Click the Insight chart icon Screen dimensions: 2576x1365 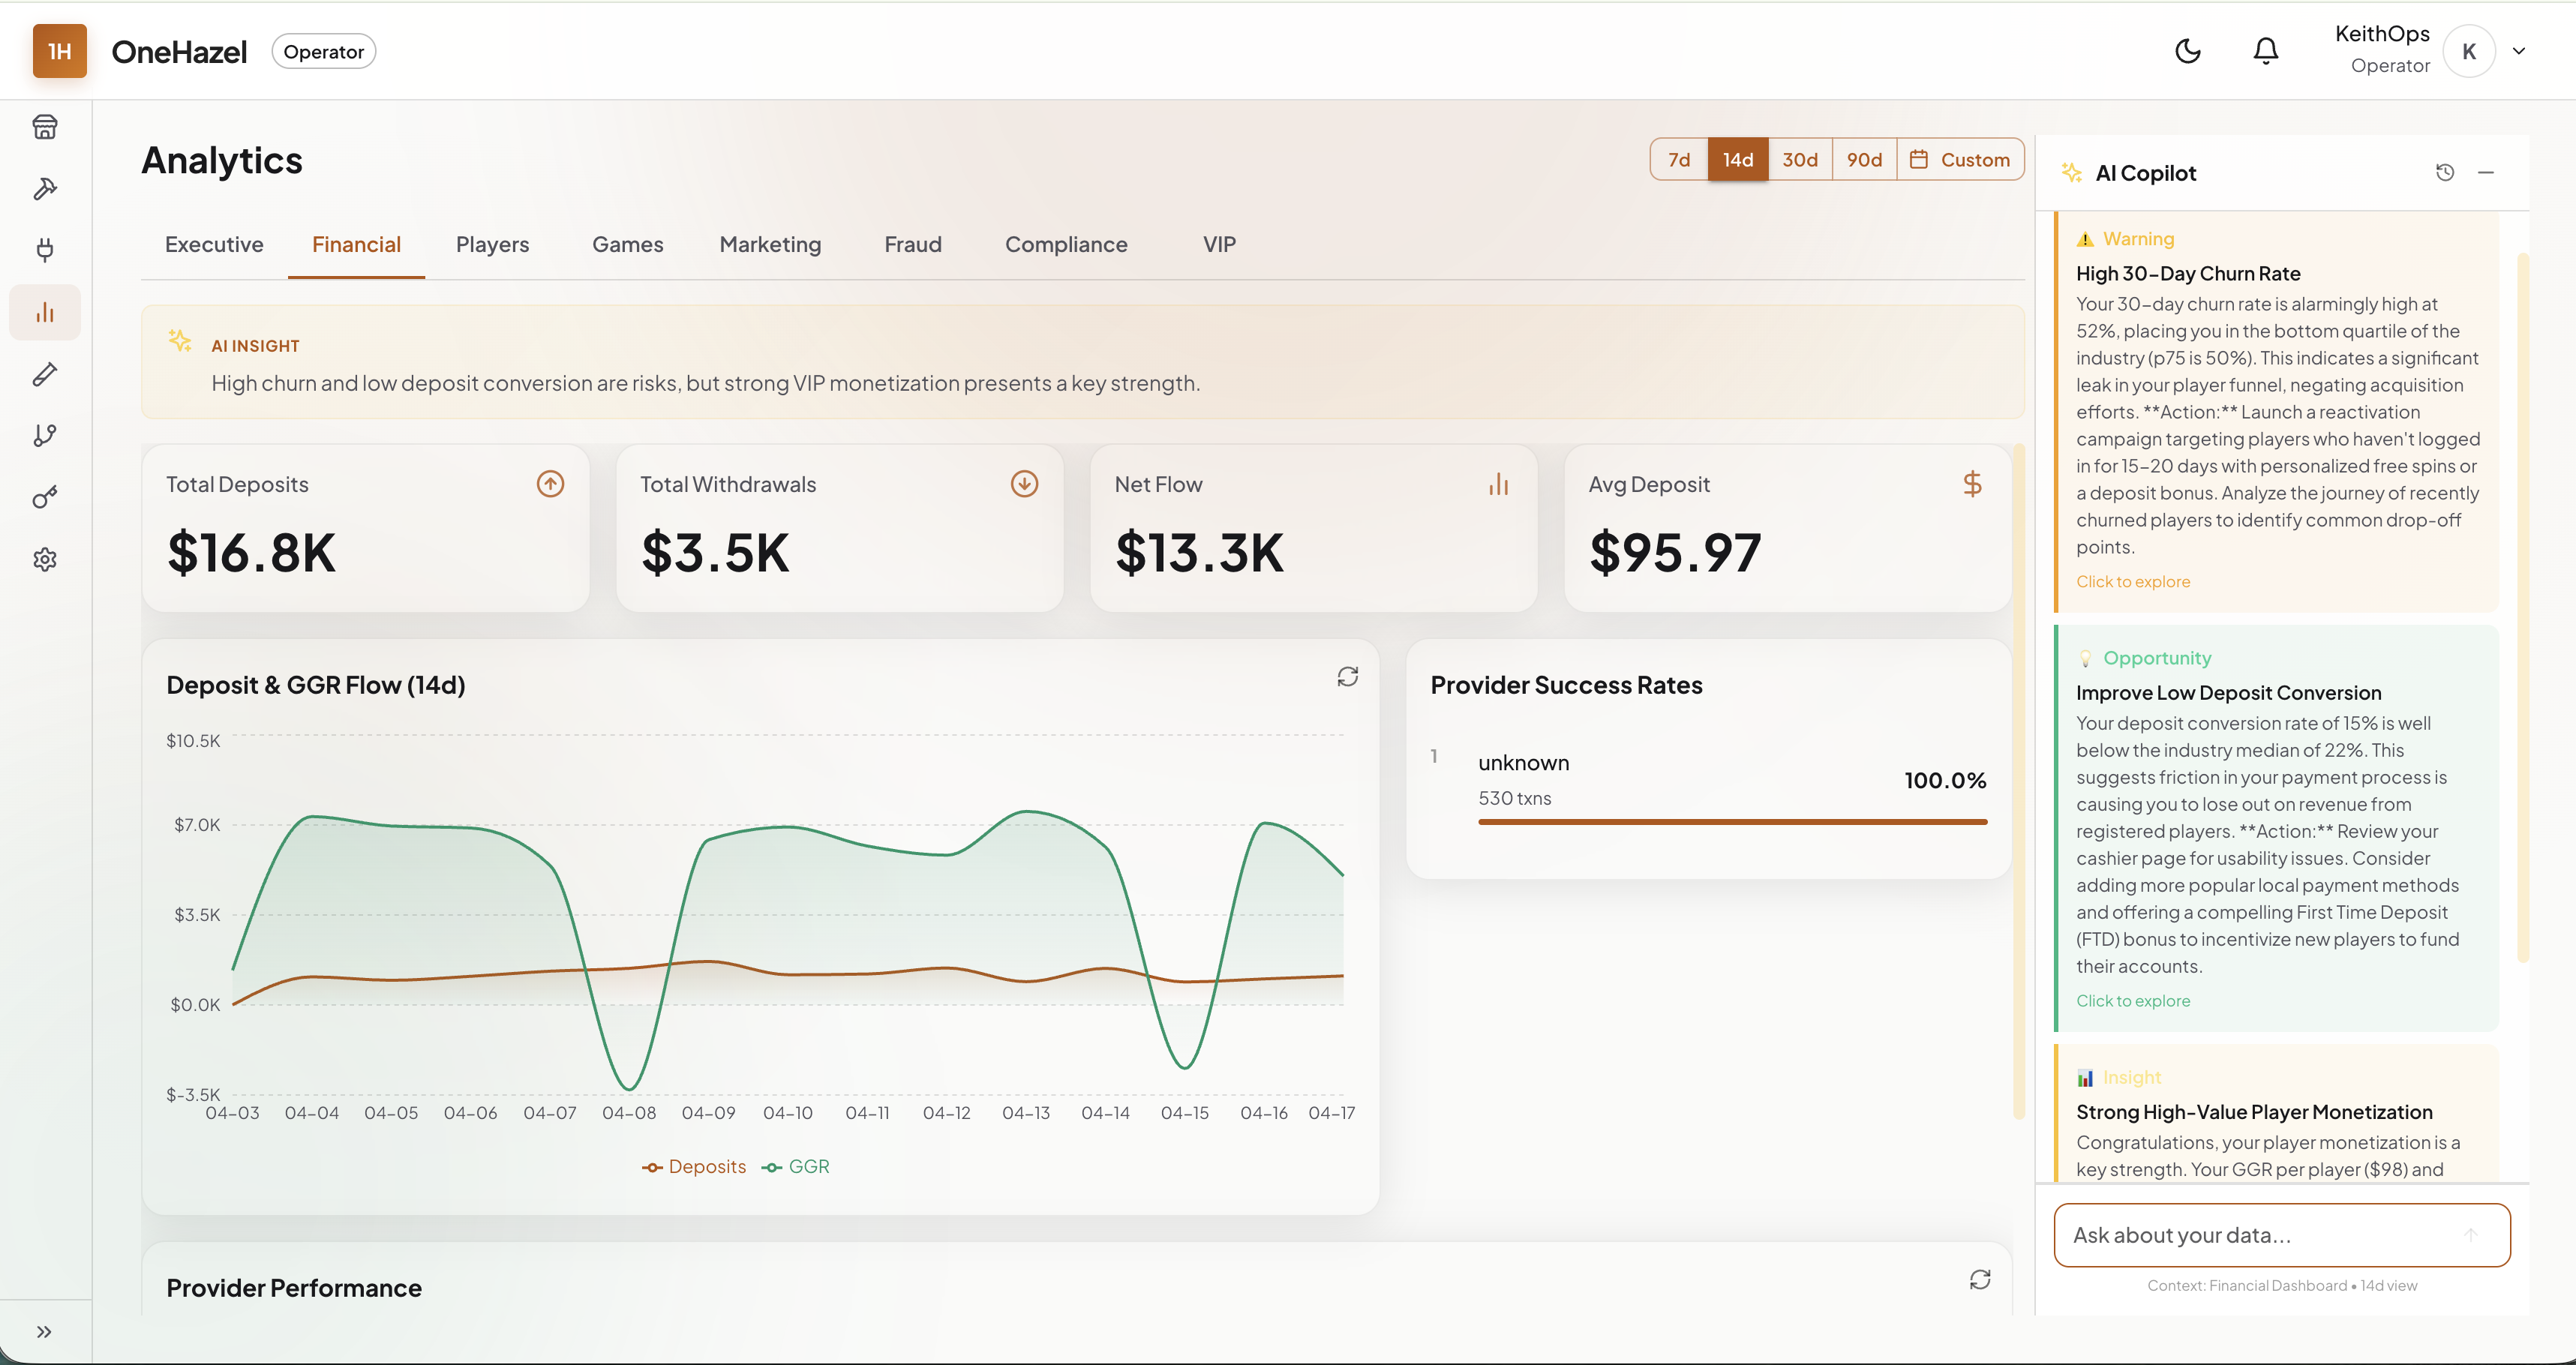[2085, 1077]
